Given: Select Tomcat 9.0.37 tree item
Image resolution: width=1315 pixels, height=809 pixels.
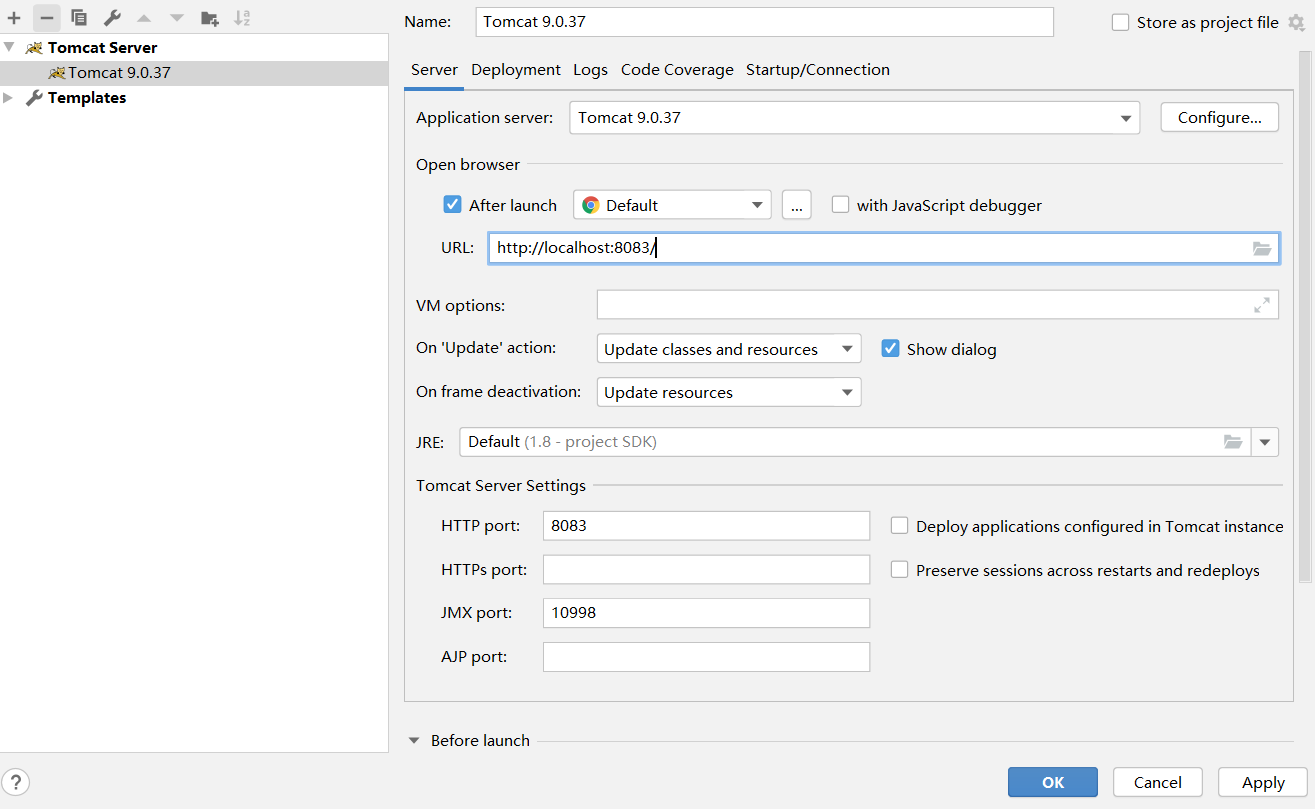Looking at the screenshot, I should coord(194,73).
